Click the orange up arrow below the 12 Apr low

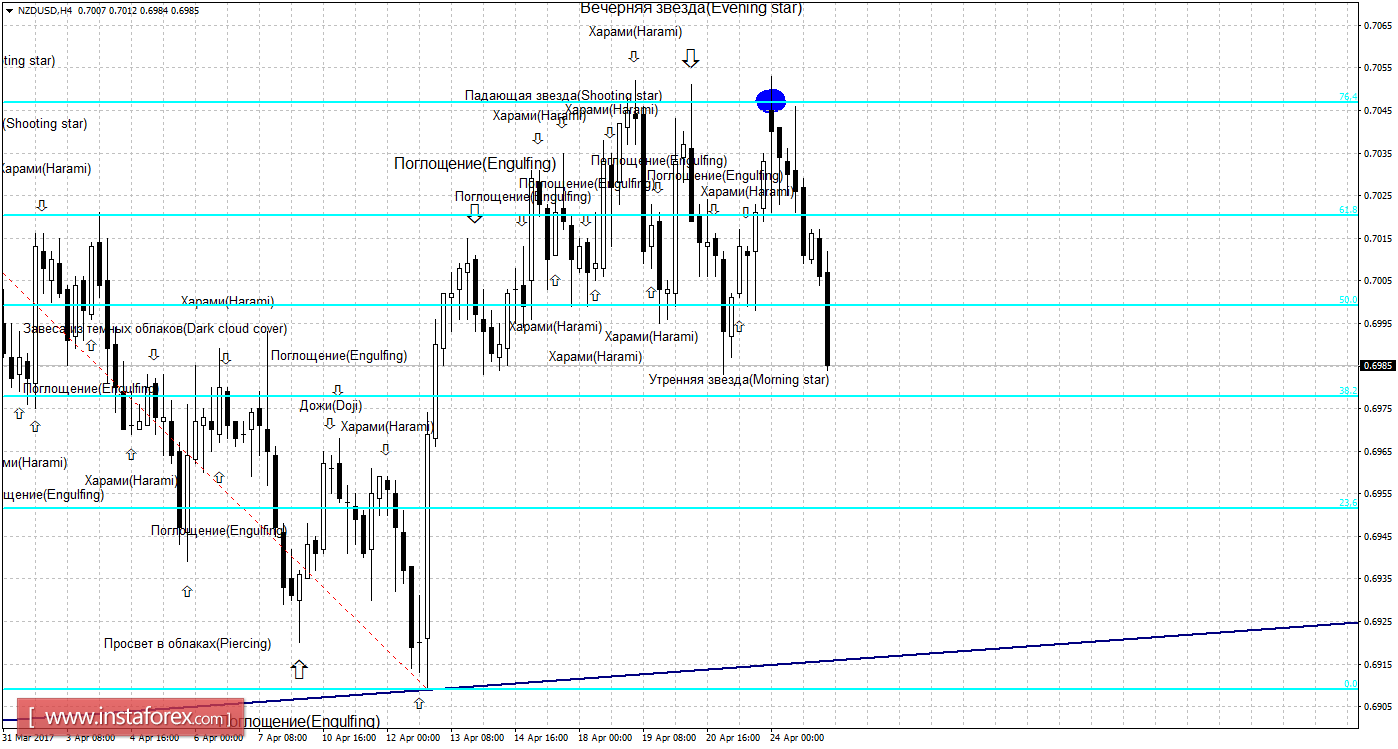419,703
